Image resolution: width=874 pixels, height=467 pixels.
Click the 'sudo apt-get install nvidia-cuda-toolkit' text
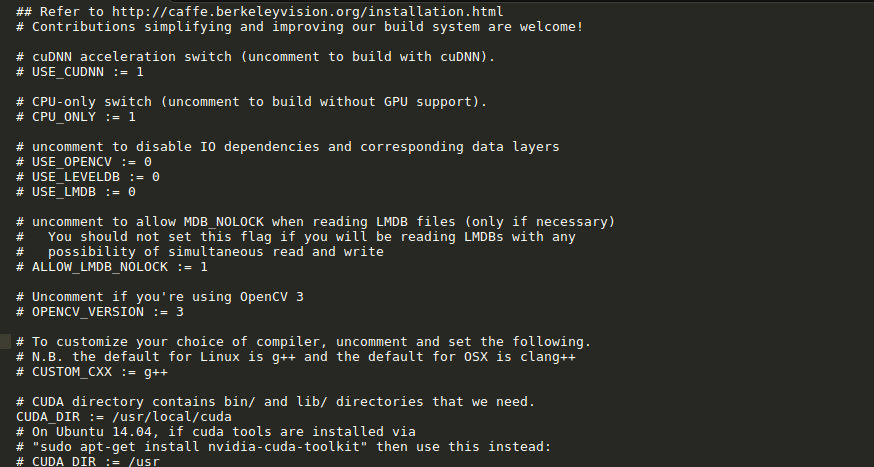200,447
